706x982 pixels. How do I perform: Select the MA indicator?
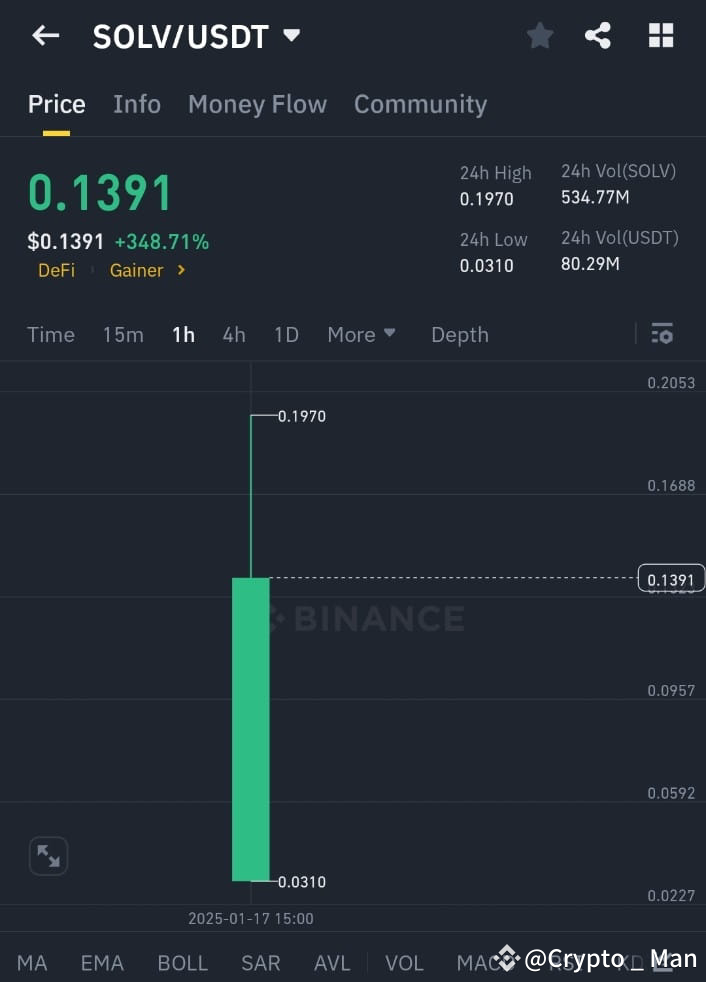[32, 962]
